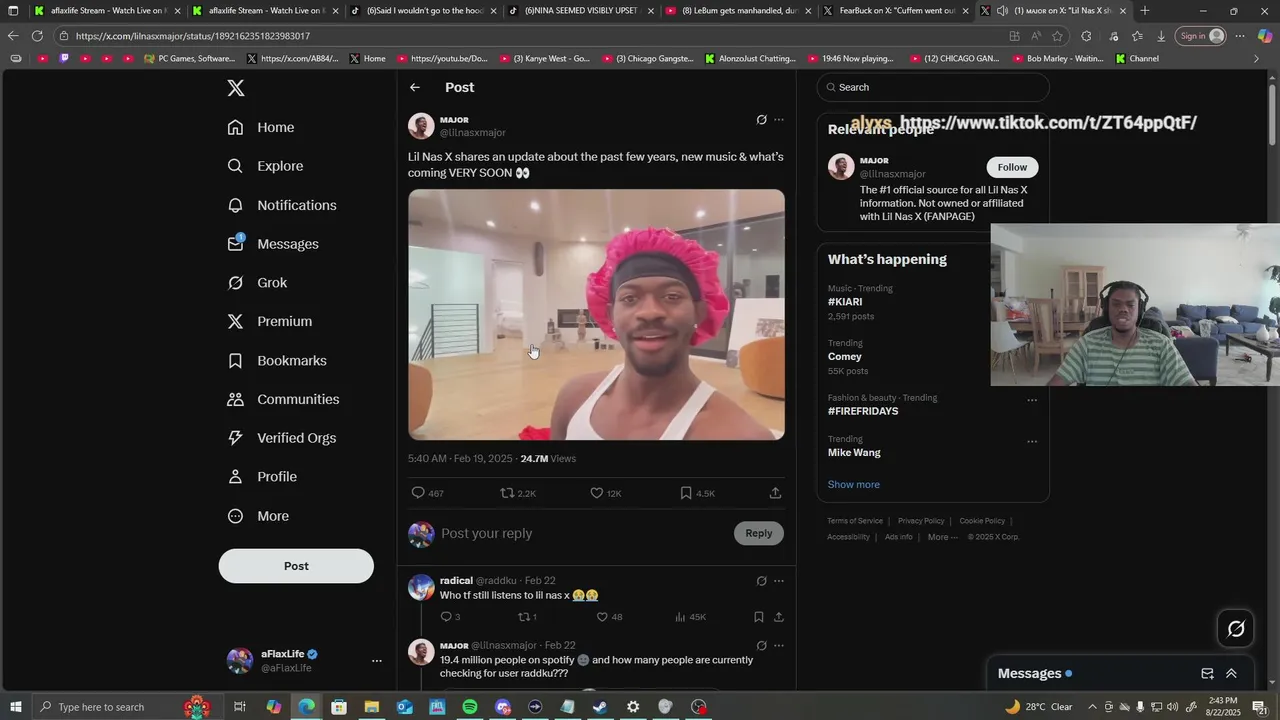Viewport: 1280px width, 720px height.
Task: Open Terms of Service footer link
Action: click(x=855, y=521)
